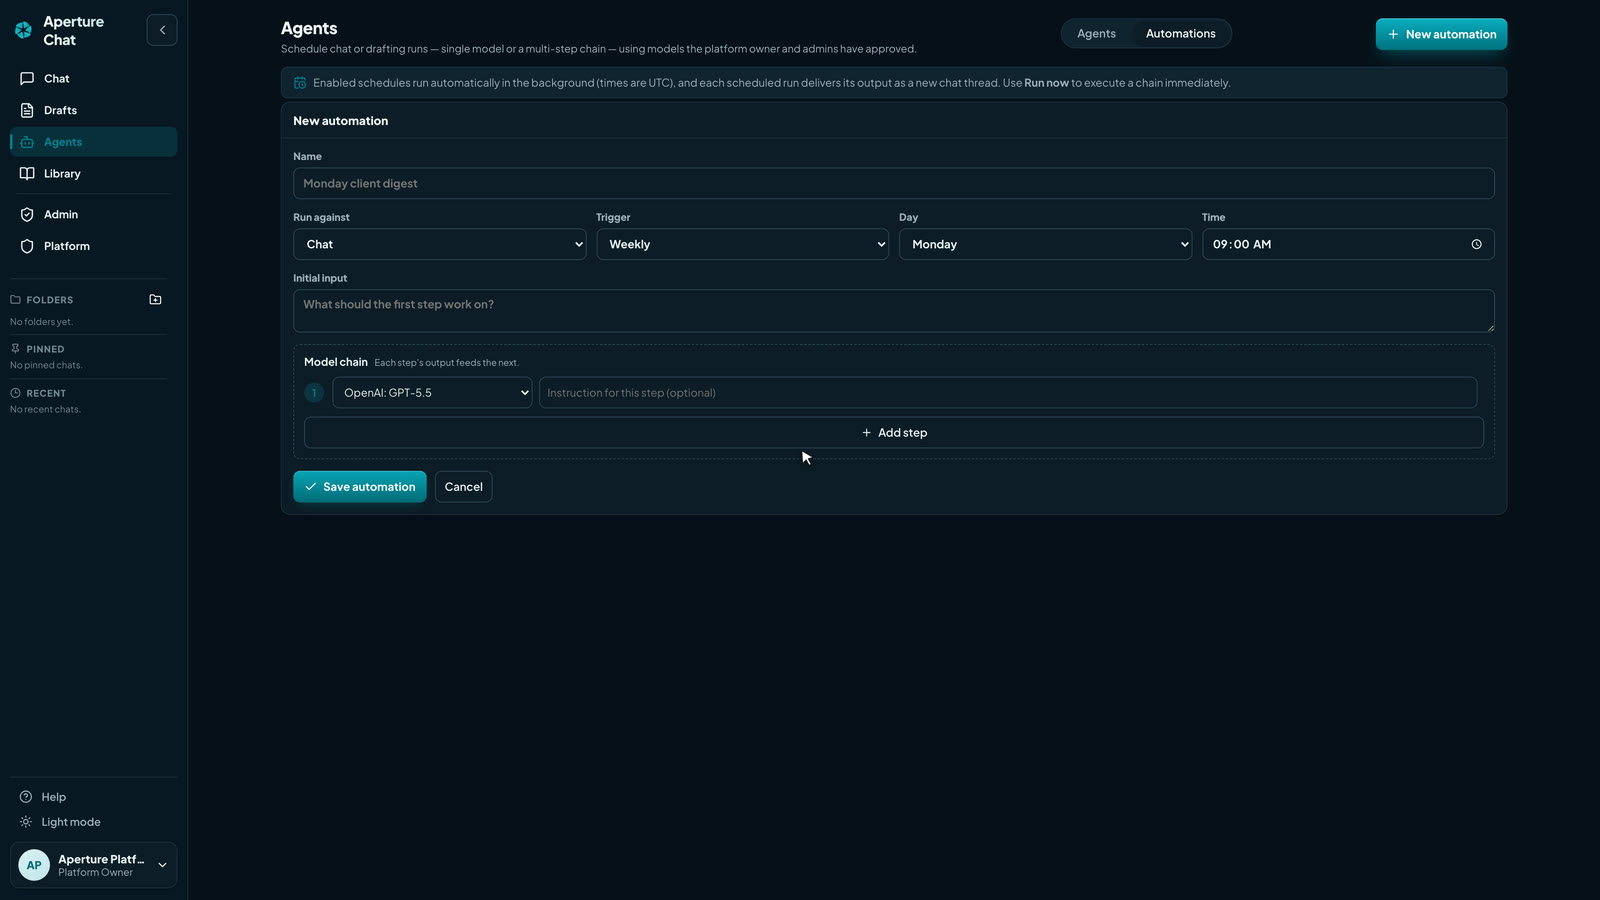This screenshot has height=900, width=1600.
Task: Click the New automation button
Action: (x=1441, y=34)
